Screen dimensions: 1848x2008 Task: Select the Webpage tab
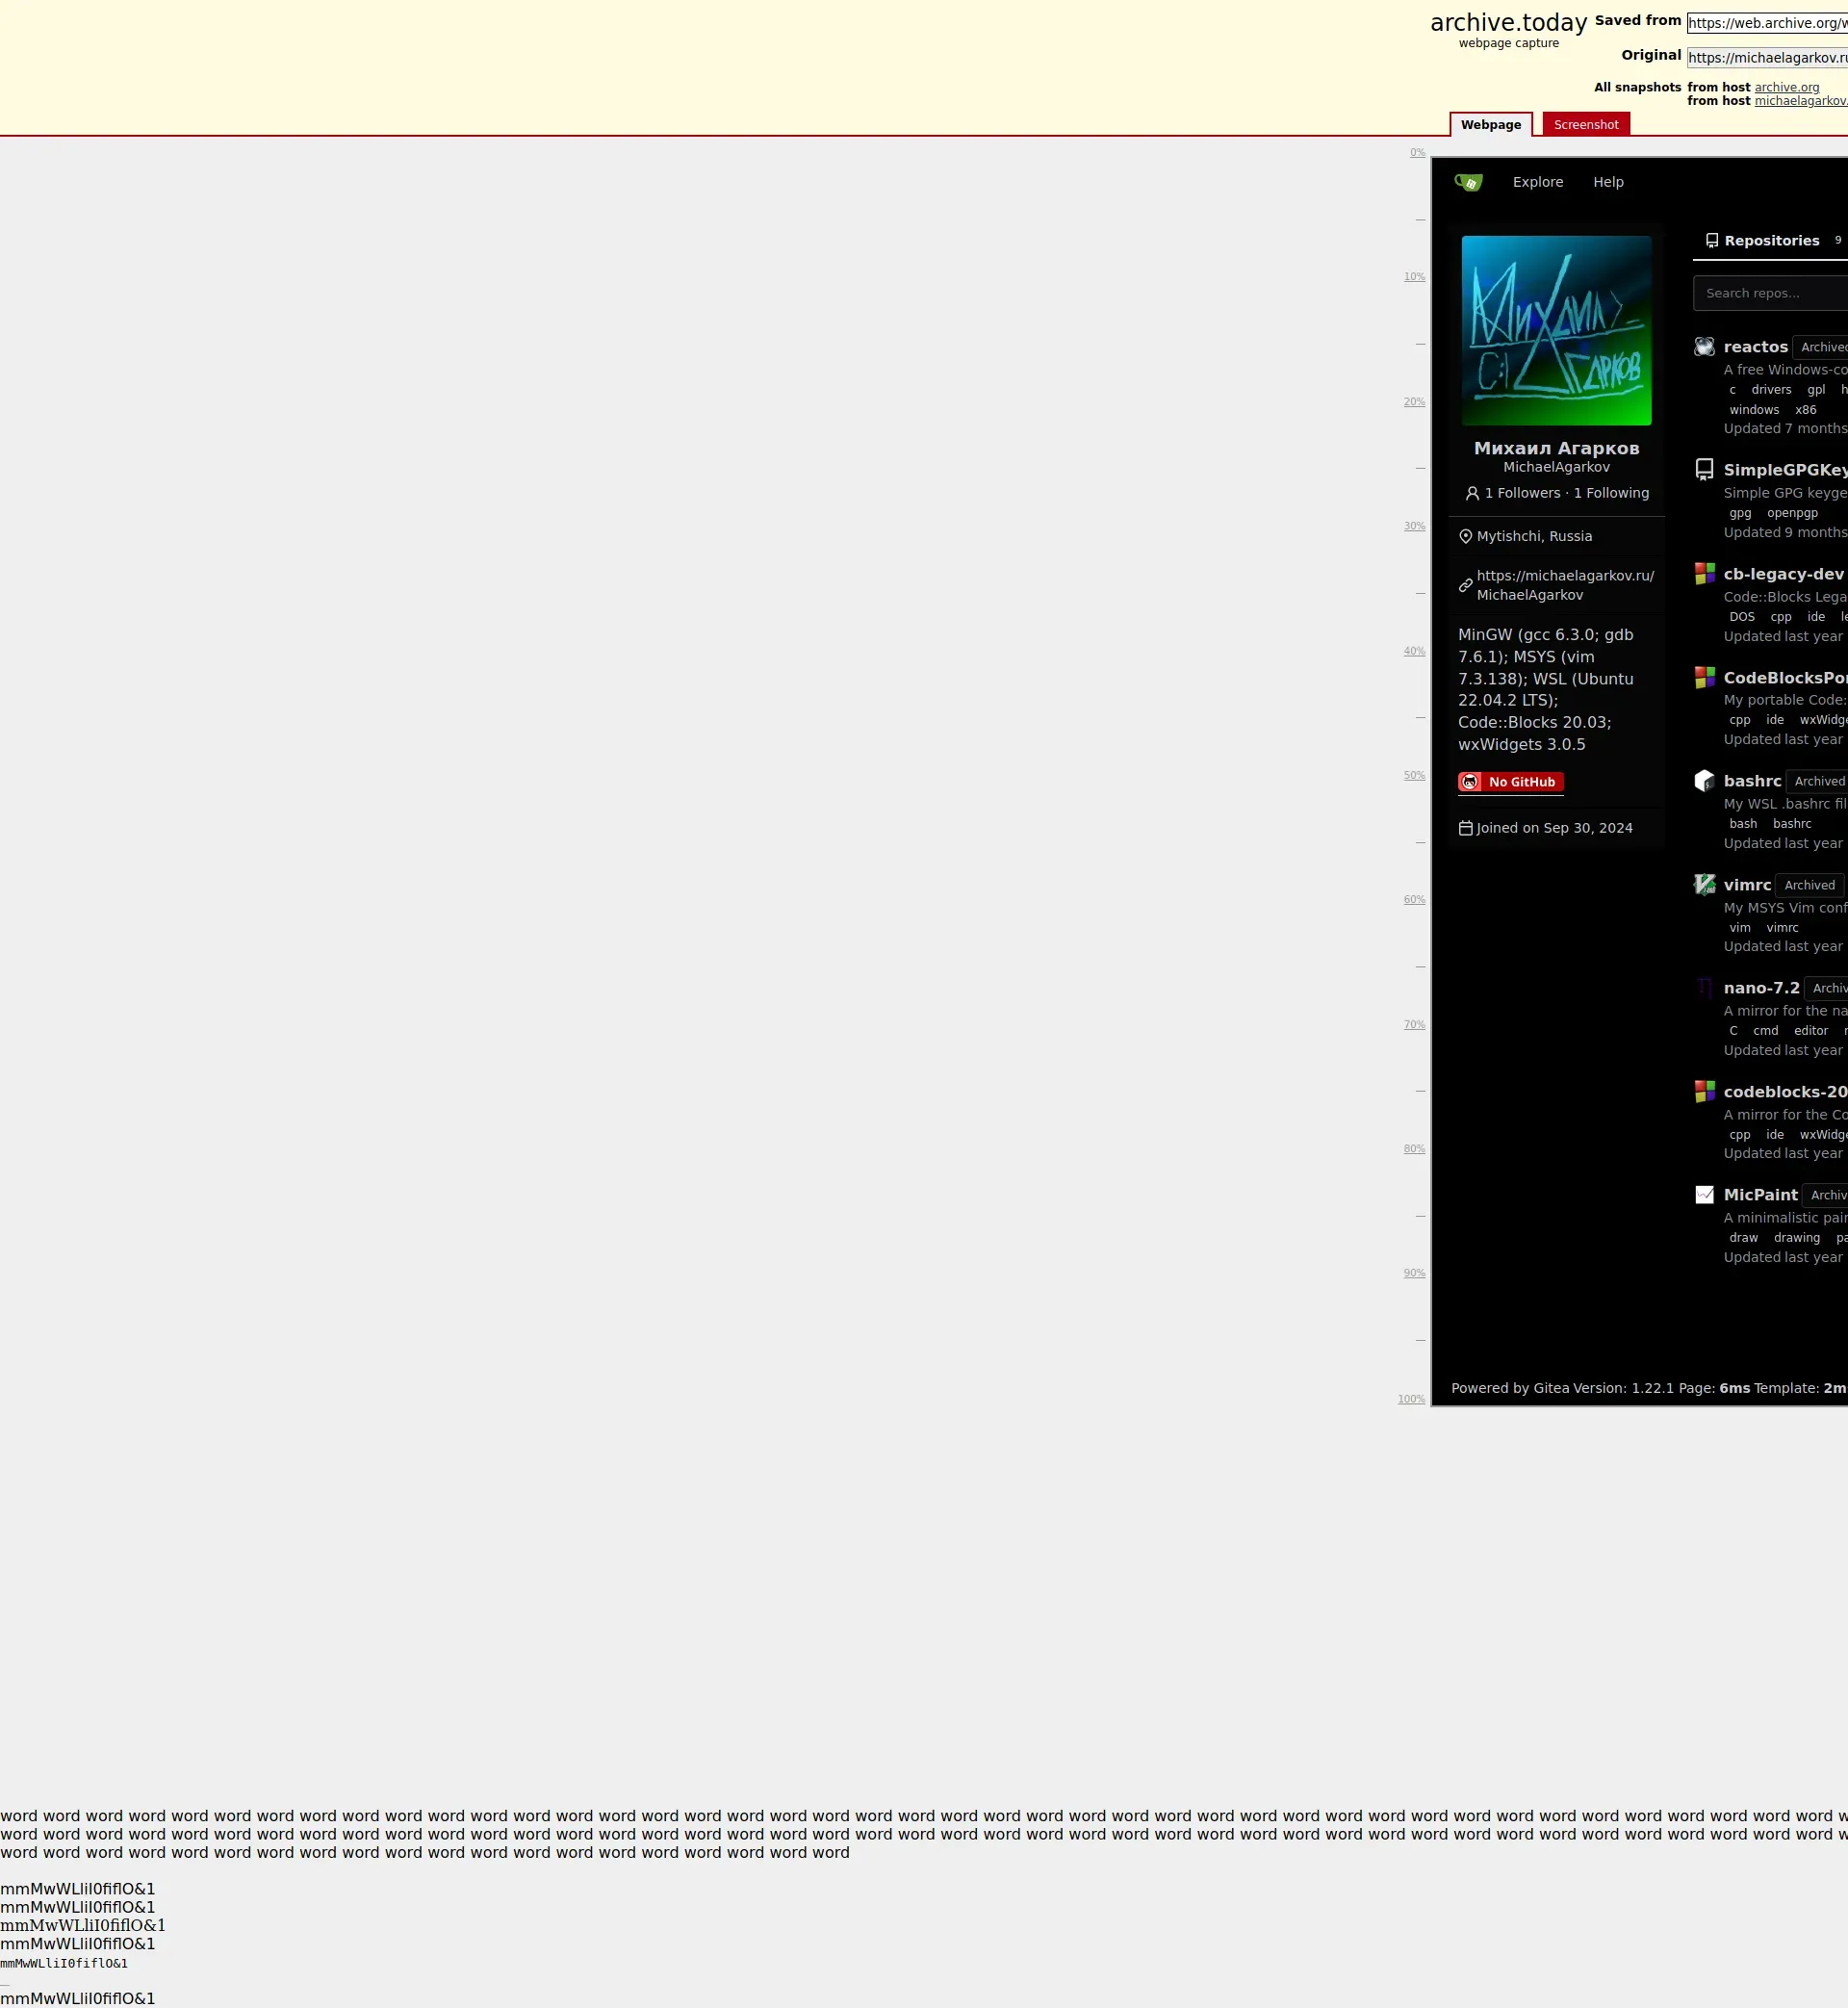click(1490, 125)
